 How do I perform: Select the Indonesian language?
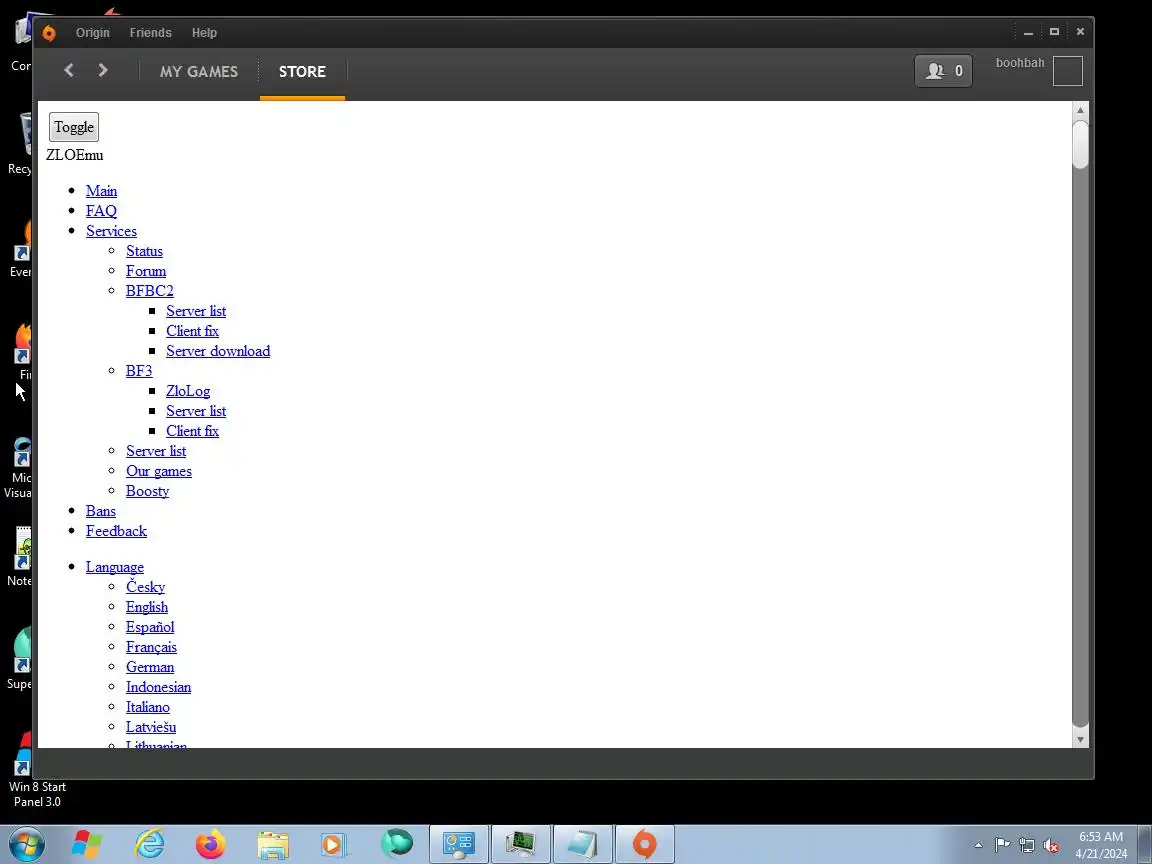point(158,687)
